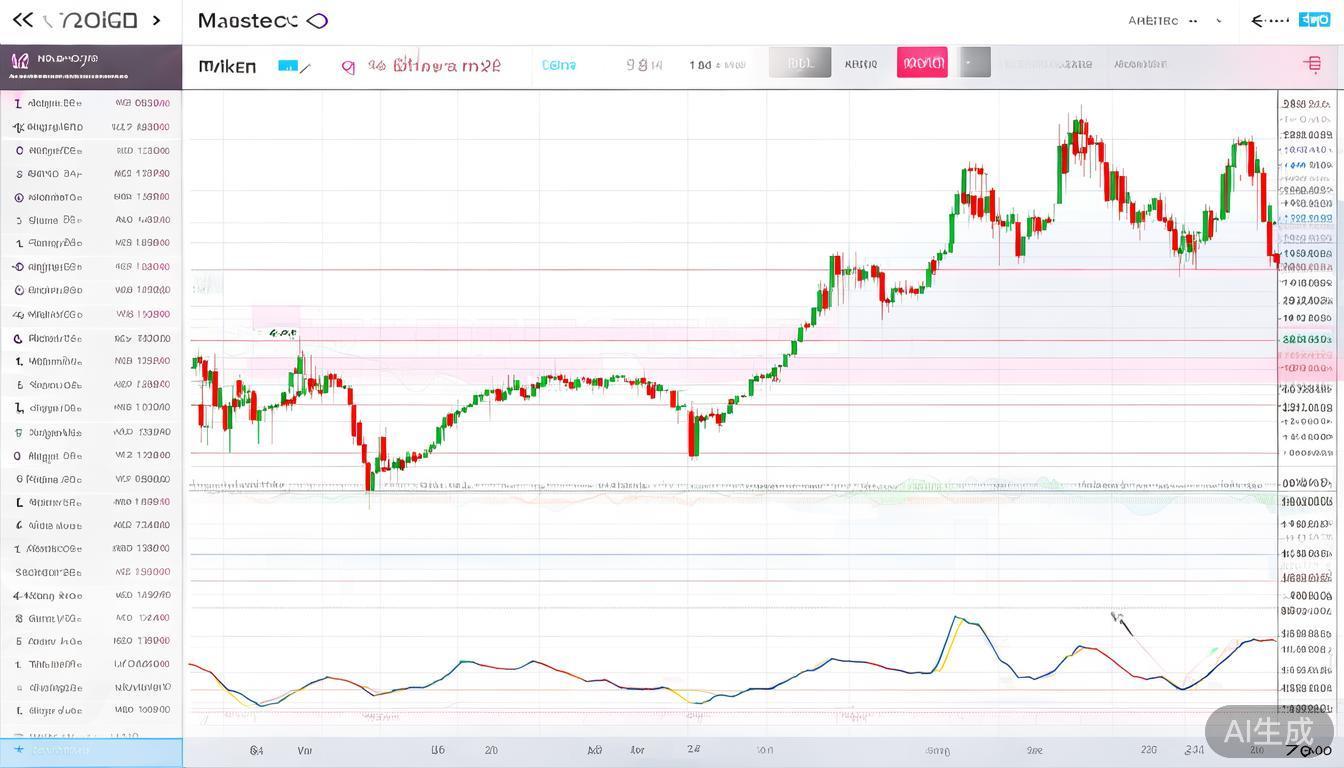1344x768 pixels.
Task: Select the watchlist row with value 1.89800
Action: (91, 243)
